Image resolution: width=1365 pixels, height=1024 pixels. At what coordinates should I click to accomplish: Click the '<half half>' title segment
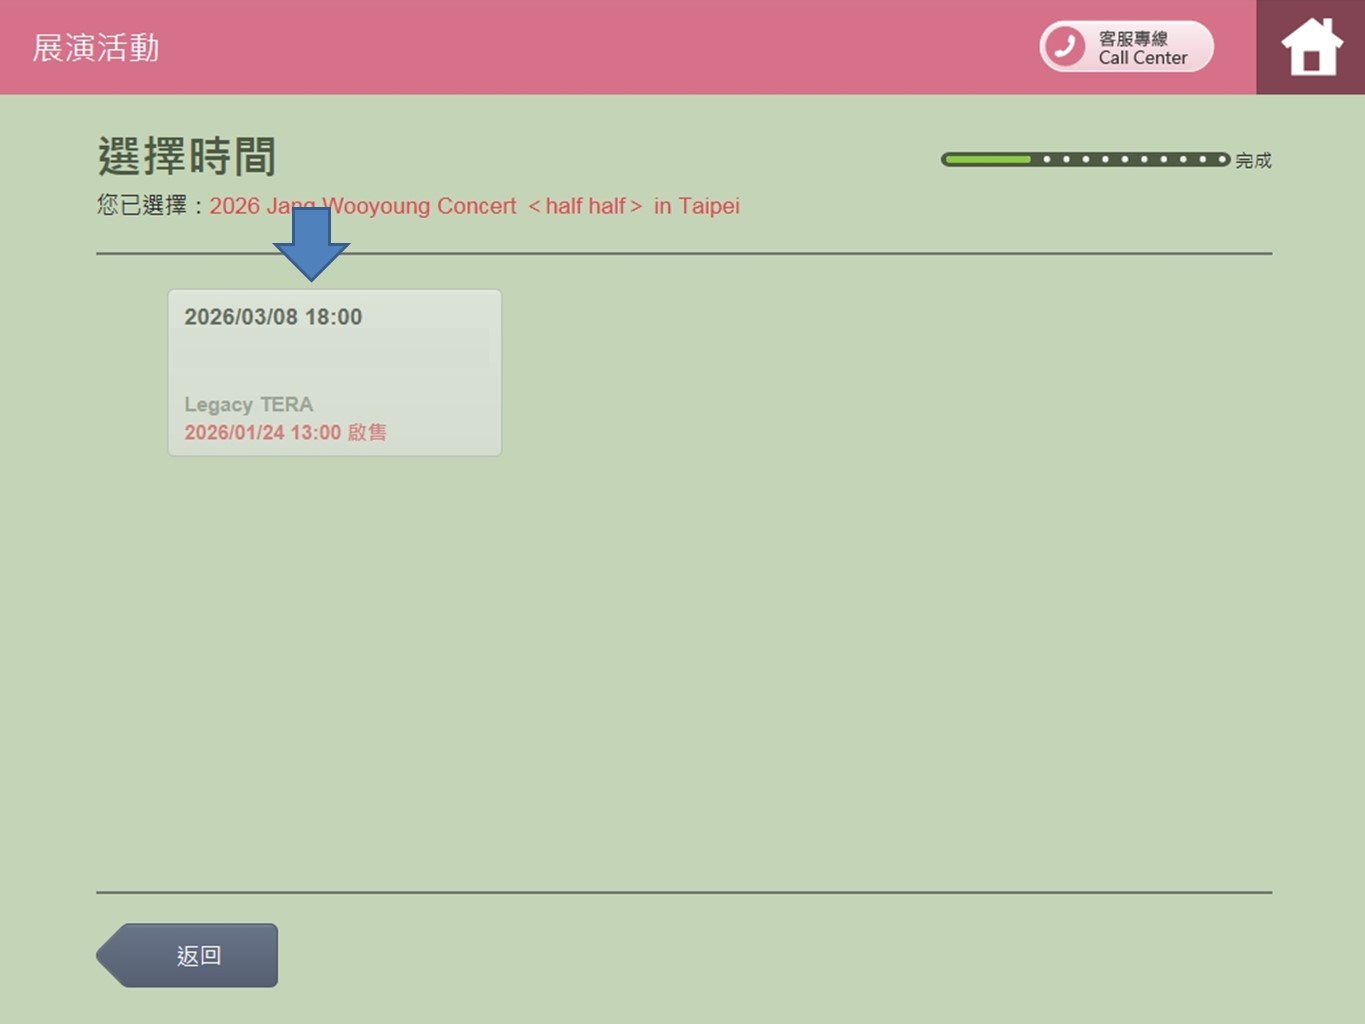click(x=585, y=206)
